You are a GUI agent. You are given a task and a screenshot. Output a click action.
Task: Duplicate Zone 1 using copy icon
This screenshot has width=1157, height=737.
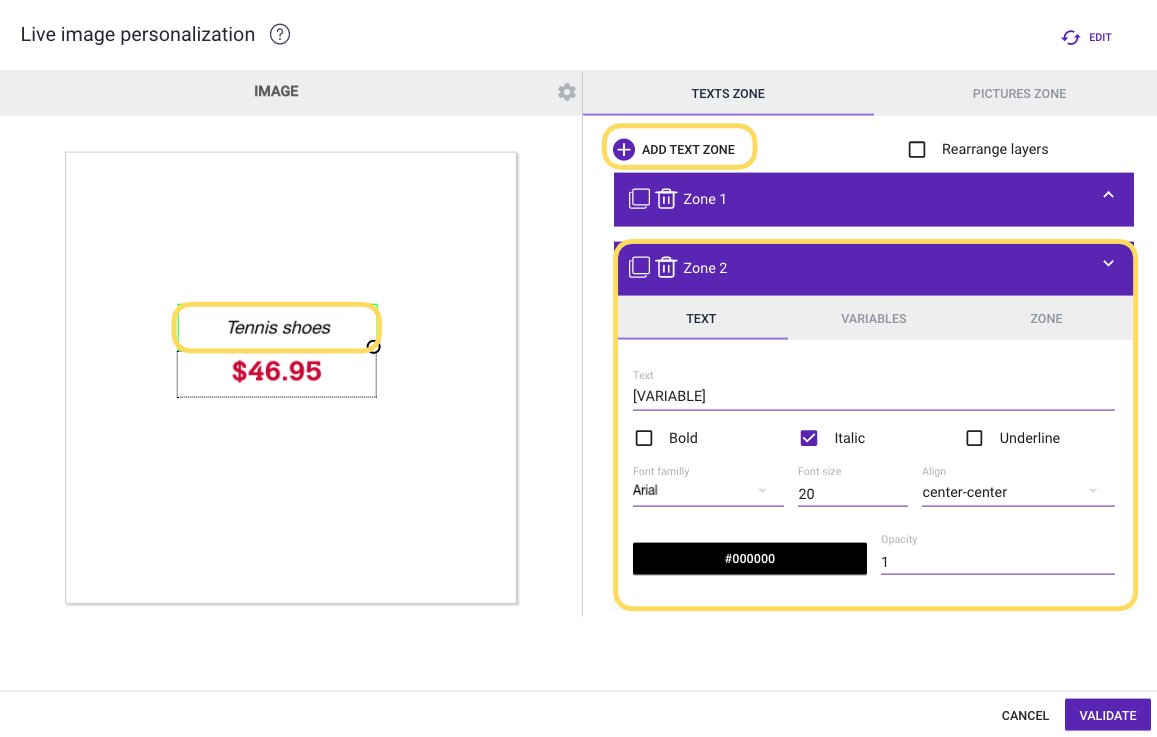[x=639, y=199]
